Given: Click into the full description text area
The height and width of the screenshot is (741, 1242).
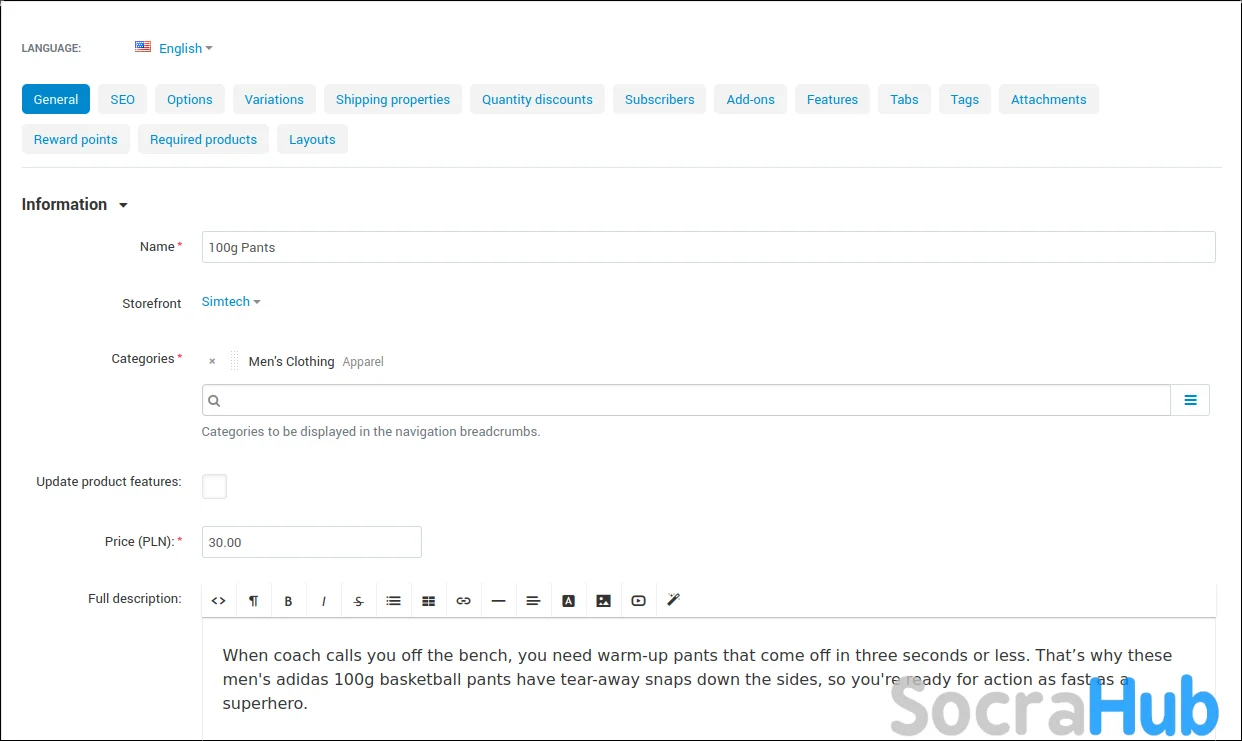Looking at the screenshot, I should click(x=709, y=680).
